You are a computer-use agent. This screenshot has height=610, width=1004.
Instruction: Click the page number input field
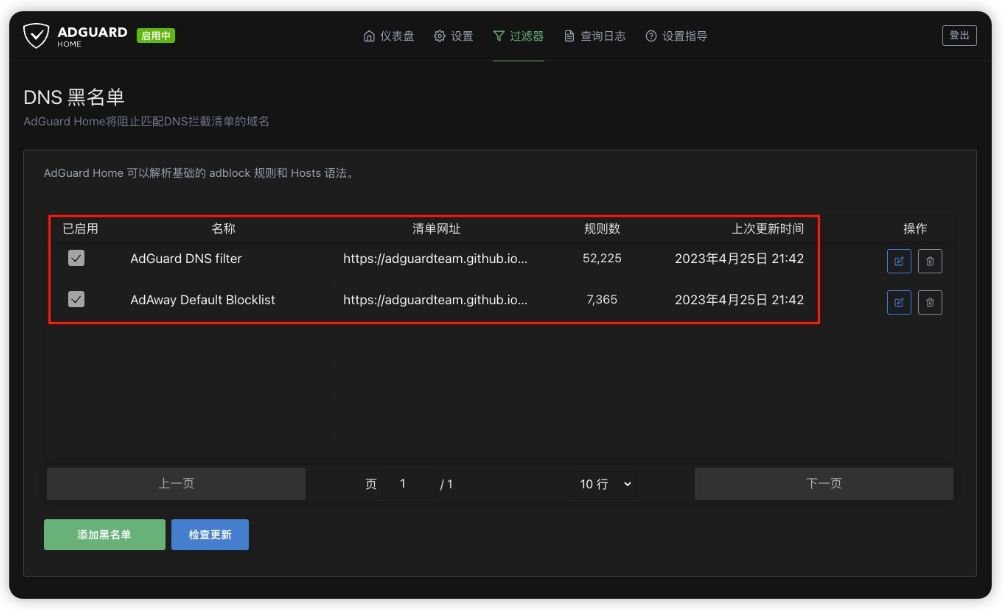(407, 484)
